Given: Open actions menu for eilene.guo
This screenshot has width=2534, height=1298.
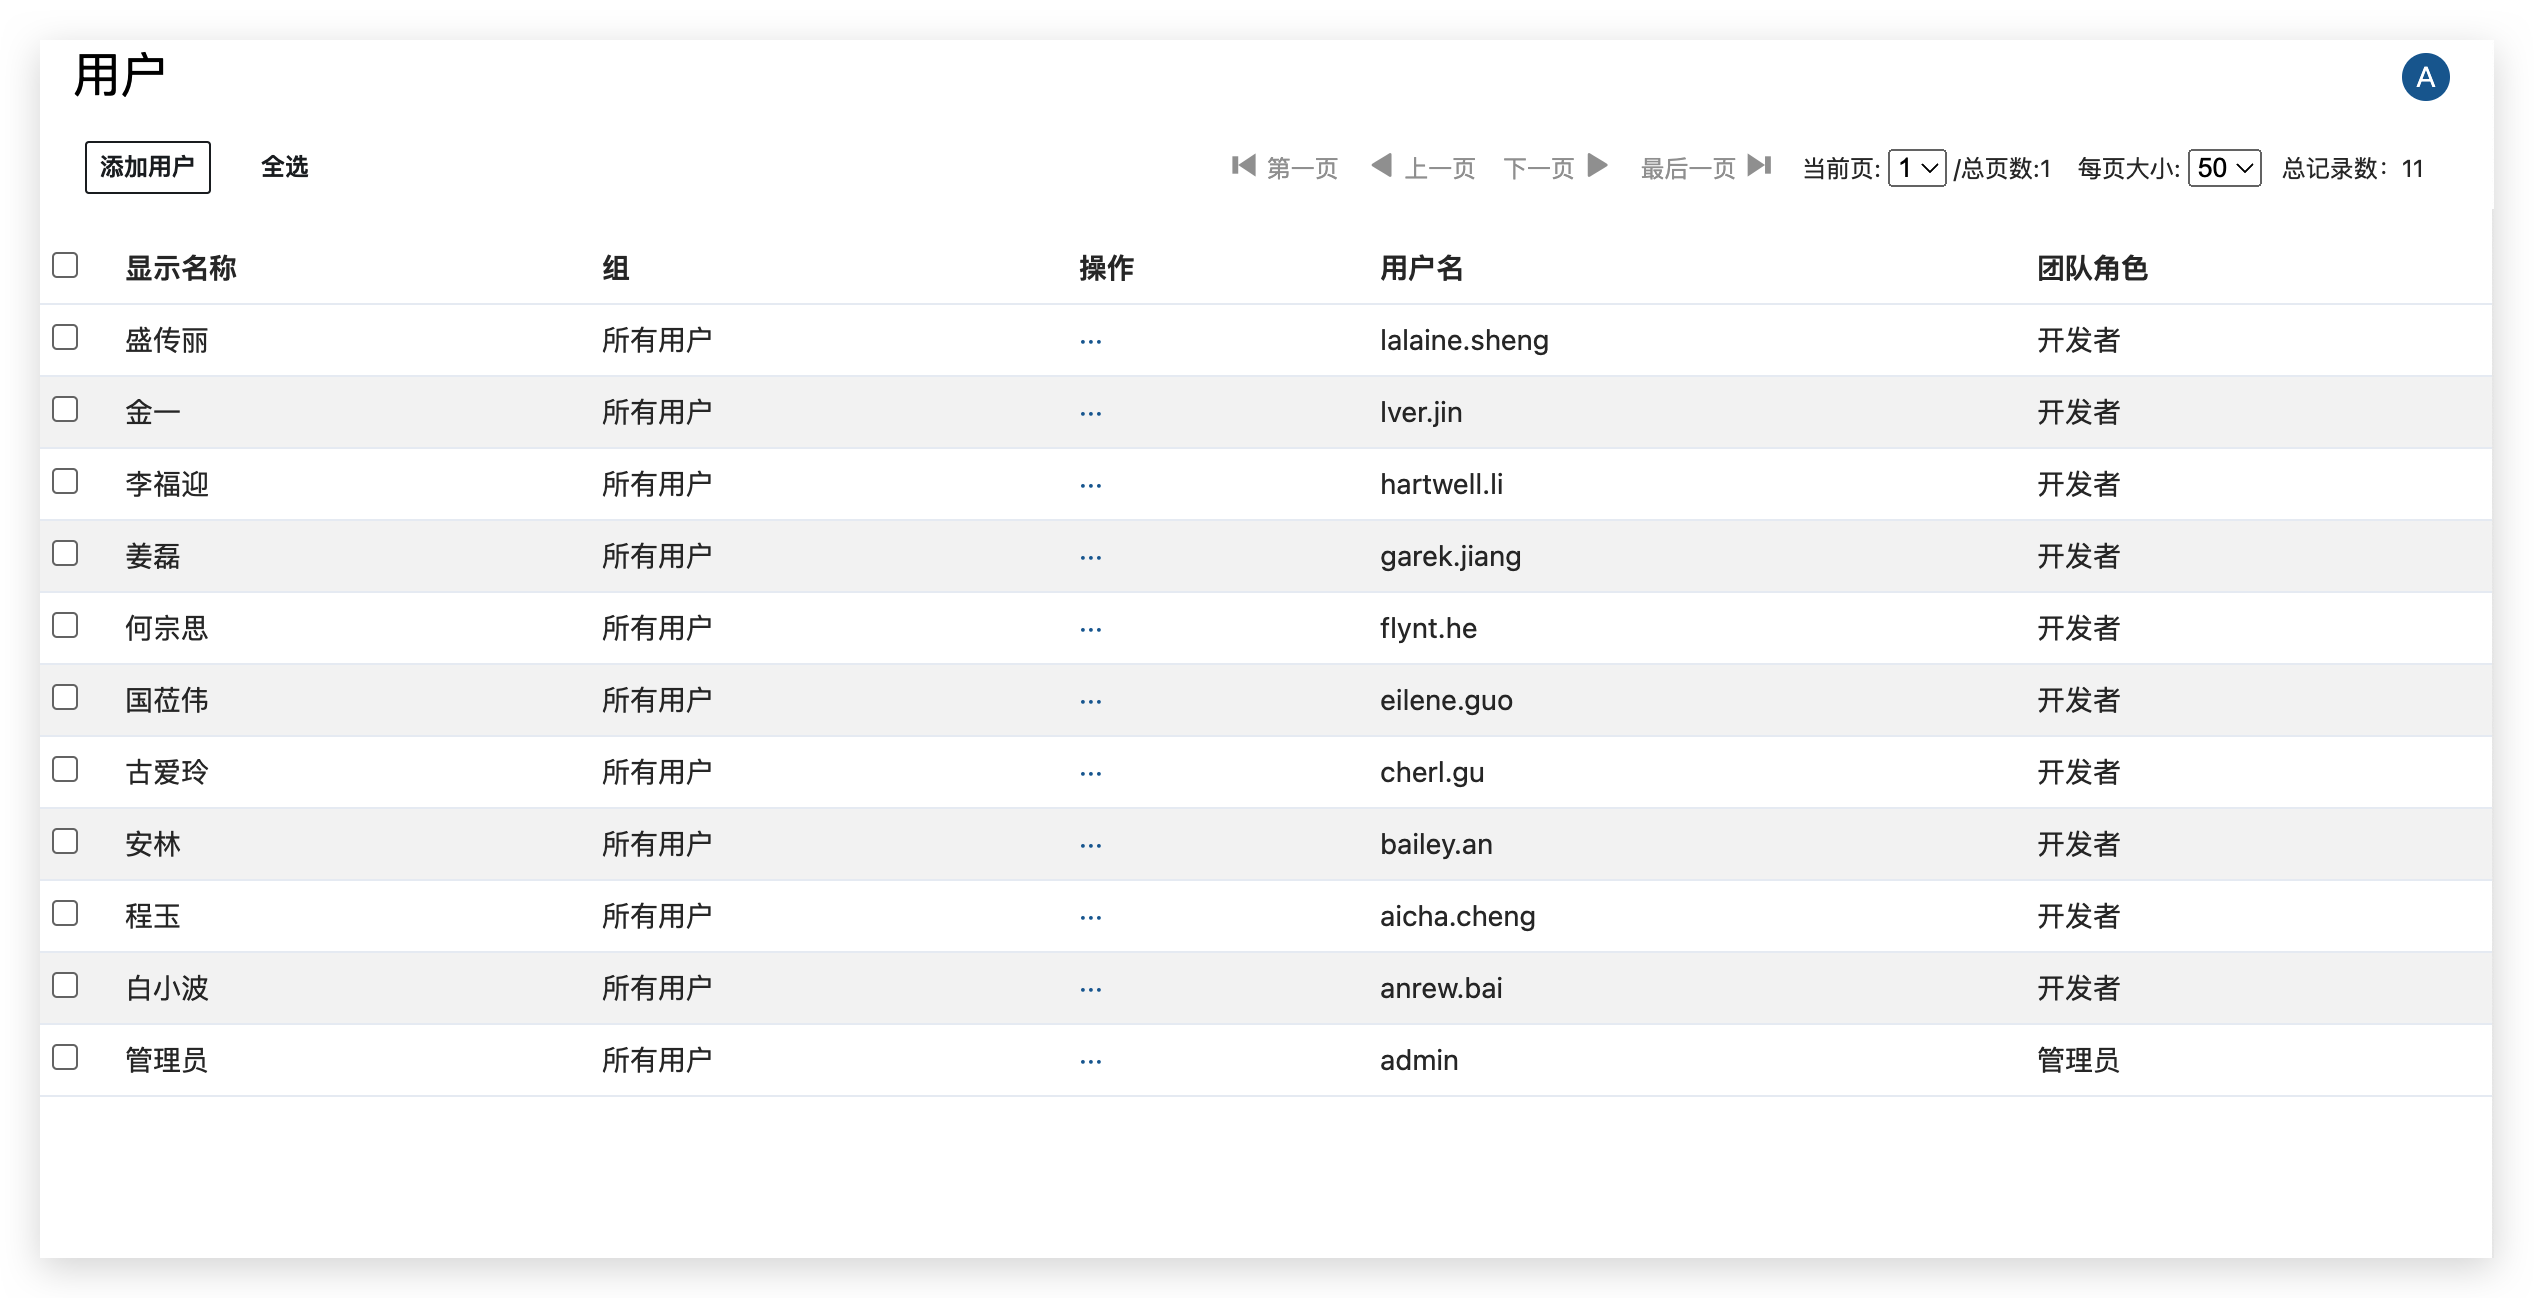Looking at the screenshot, I should (1090, 702).
